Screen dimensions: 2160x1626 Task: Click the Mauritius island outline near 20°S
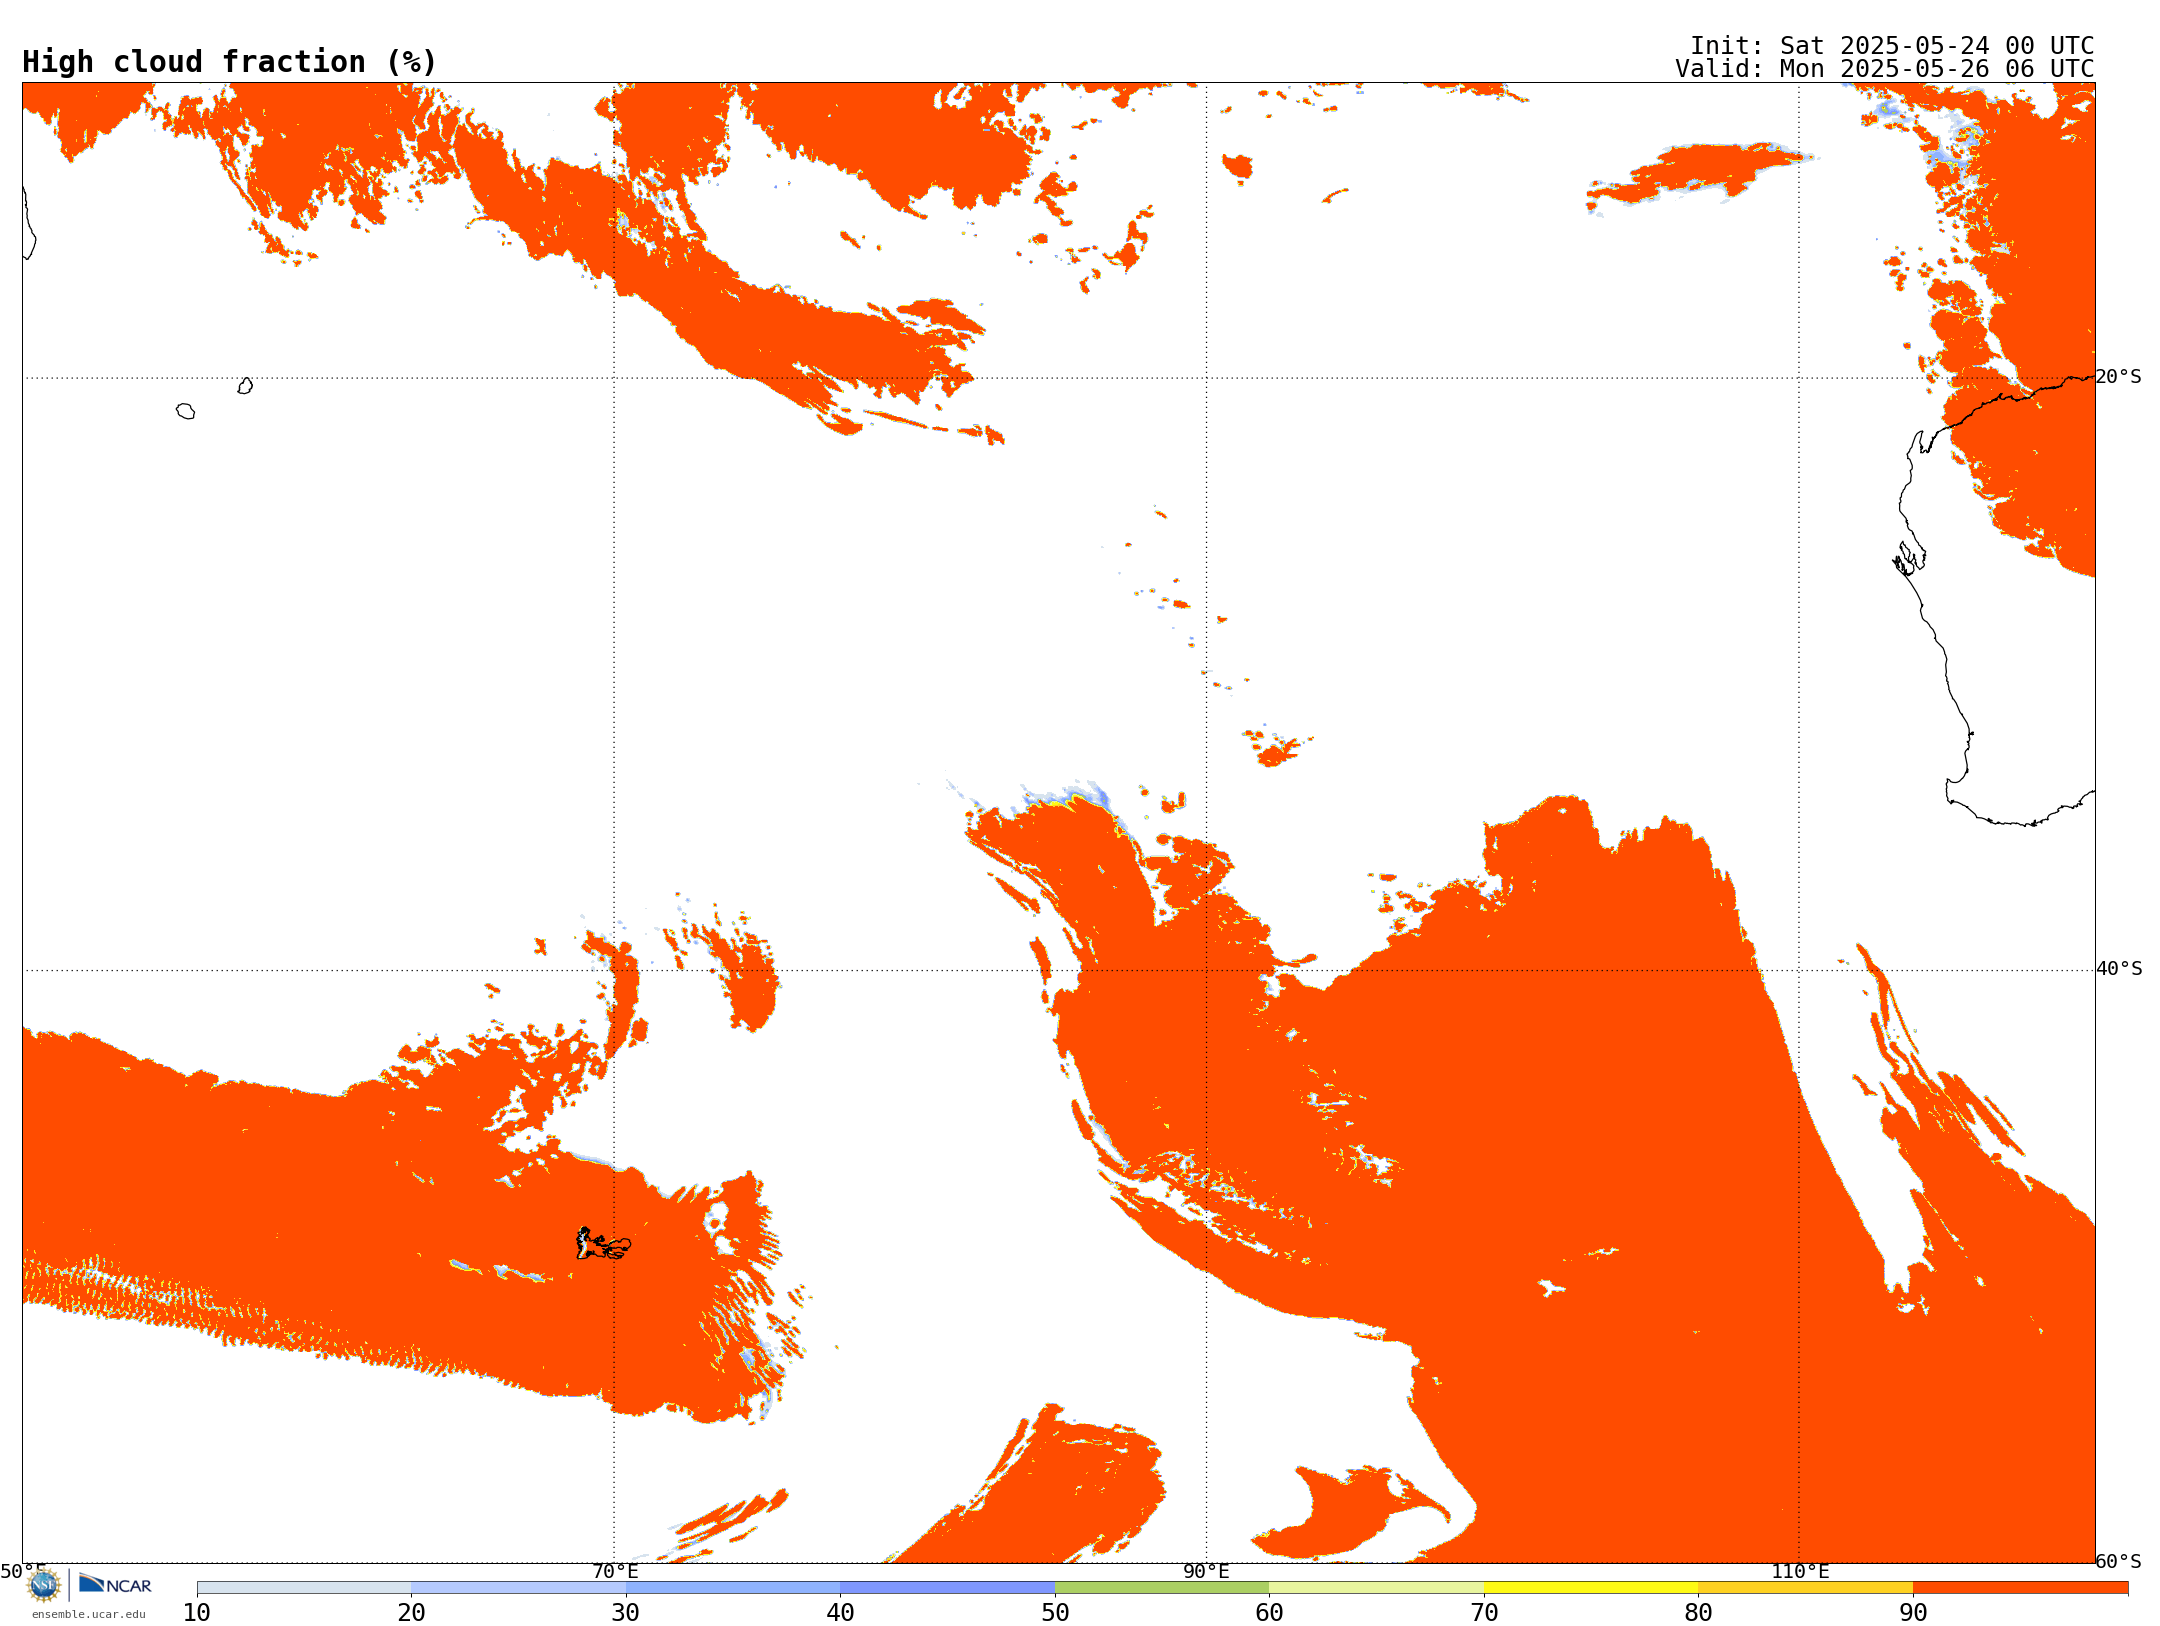tap(245, 386)
